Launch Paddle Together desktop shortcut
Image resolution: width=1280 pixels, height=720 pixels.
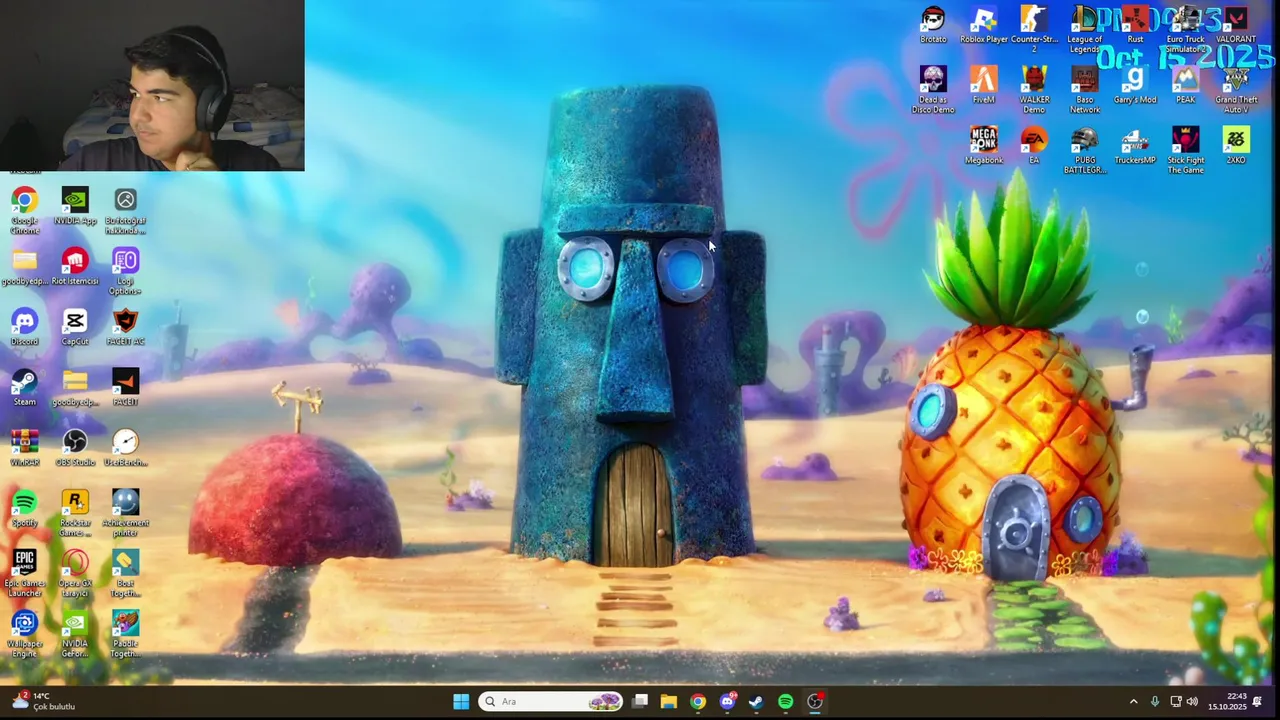[x=125, y=633]
